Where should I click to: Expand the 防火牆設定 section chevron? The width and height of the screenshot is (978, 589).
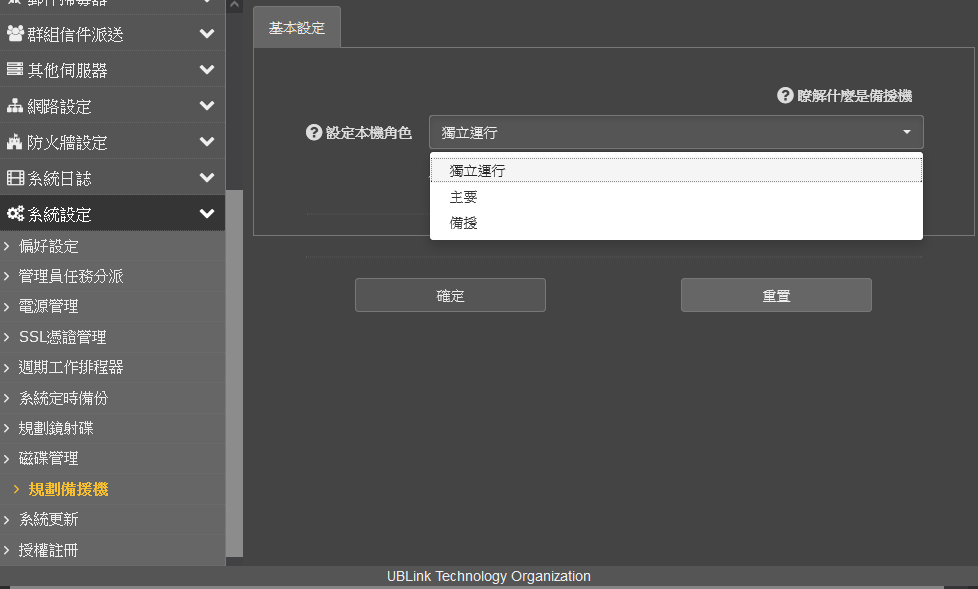point(207,142)
